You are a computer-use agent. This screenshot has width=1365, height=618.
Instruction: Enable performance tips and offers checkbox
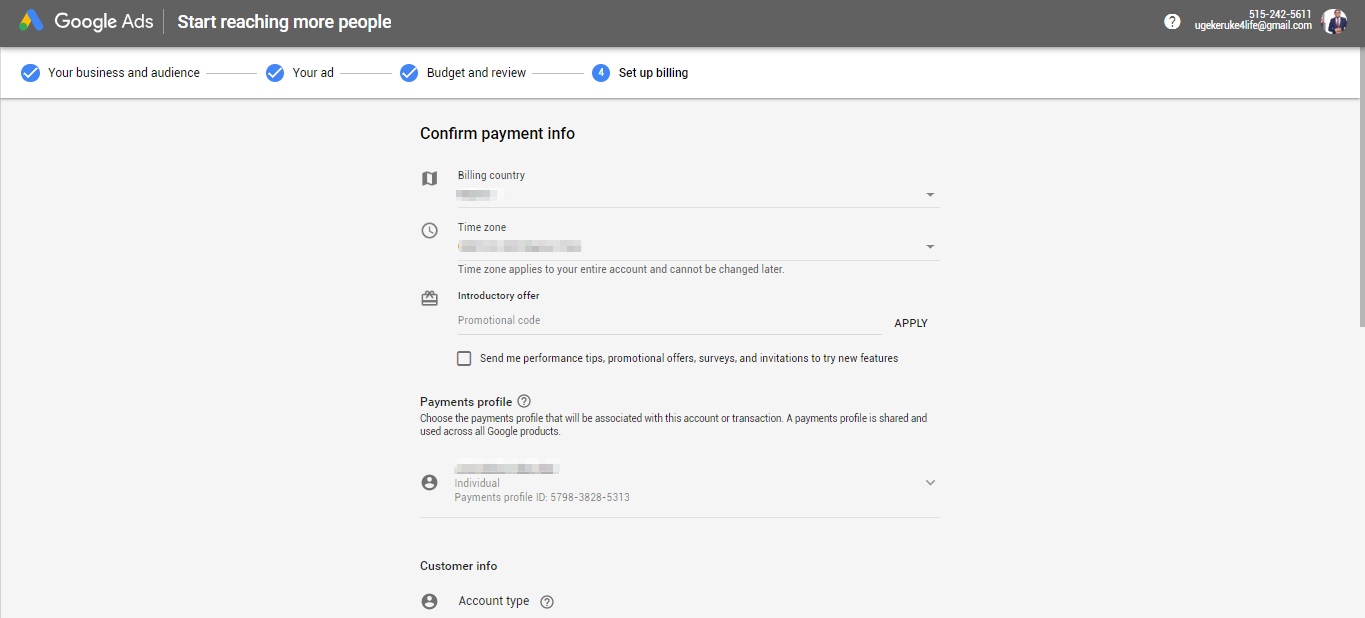tap(464, 358)
